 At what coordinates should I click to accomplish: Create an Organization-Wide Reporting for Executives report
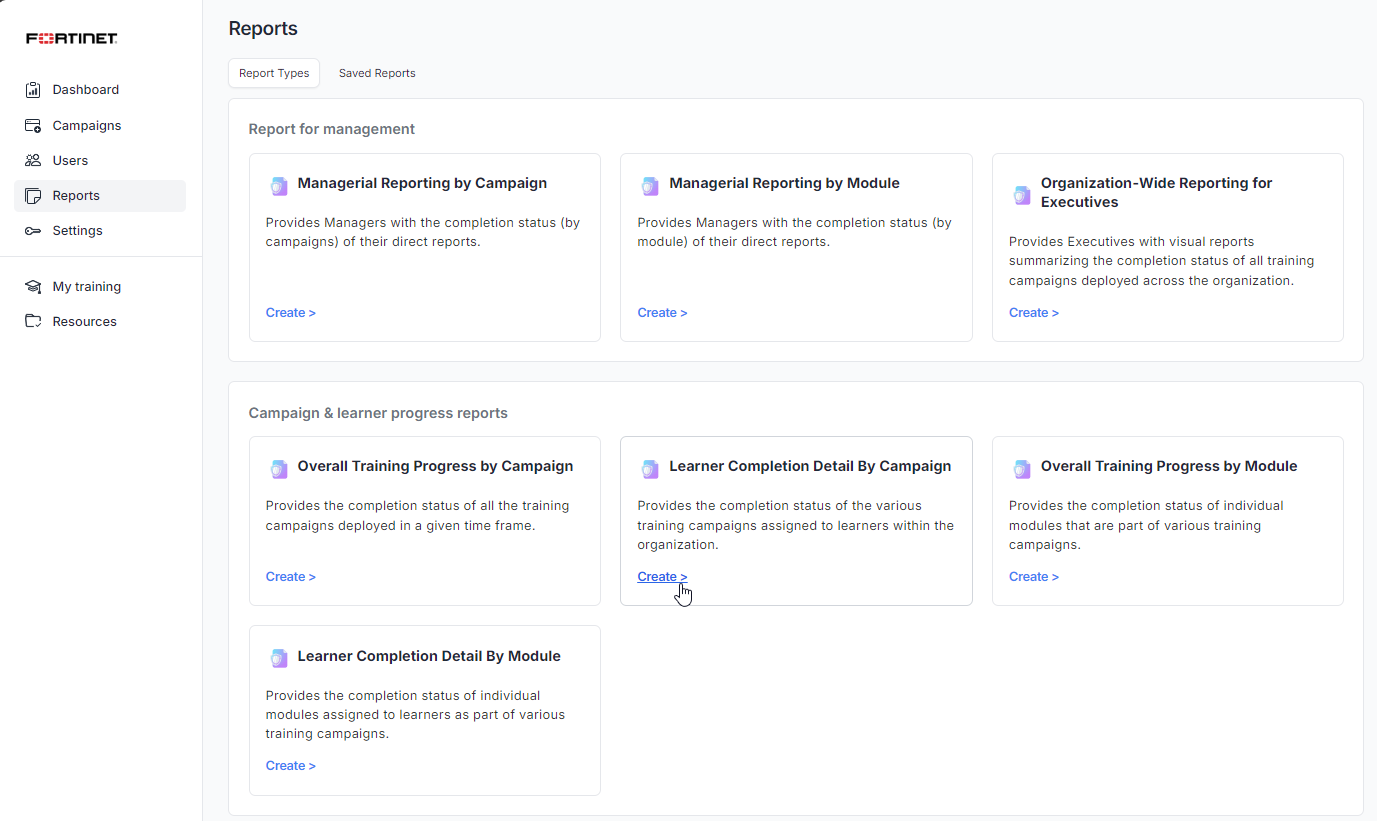[1033, 312]
